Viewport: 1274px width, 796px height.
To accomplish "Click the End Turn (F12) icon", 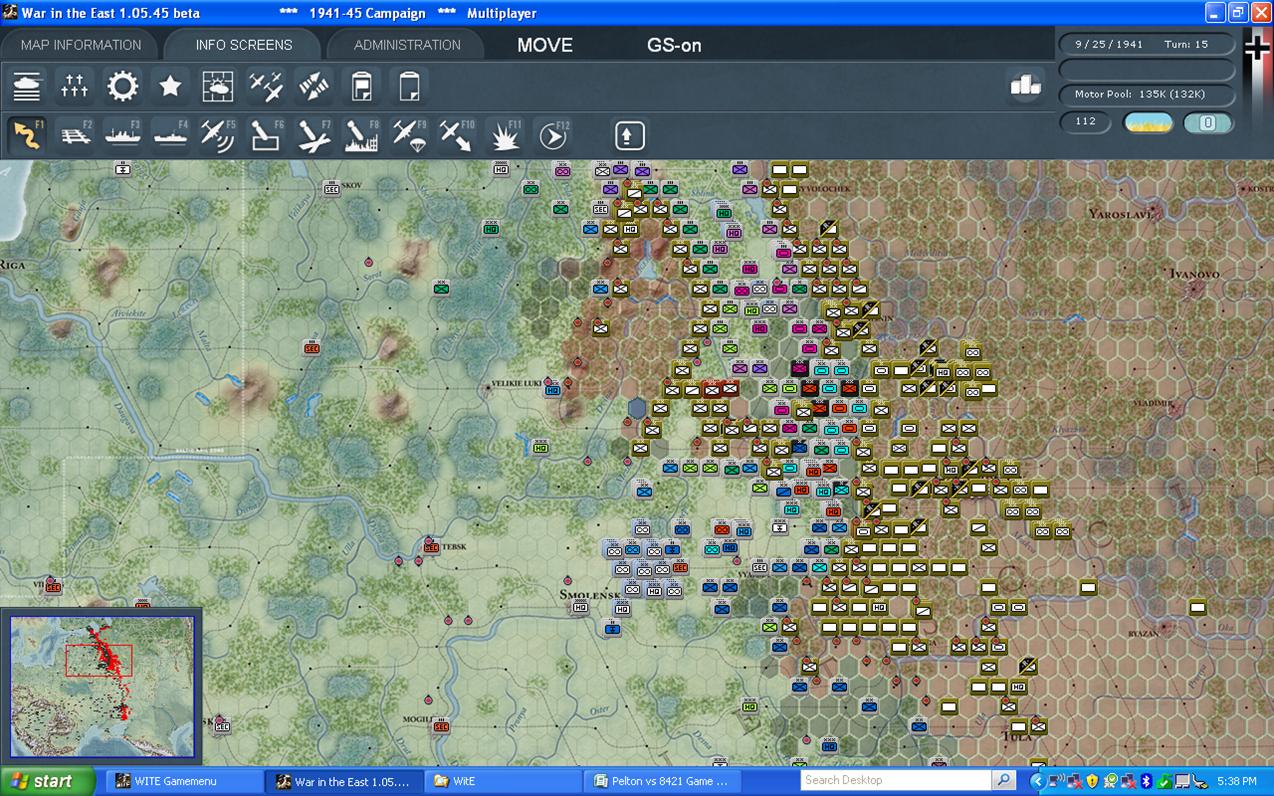I will [x=552, y=135].
